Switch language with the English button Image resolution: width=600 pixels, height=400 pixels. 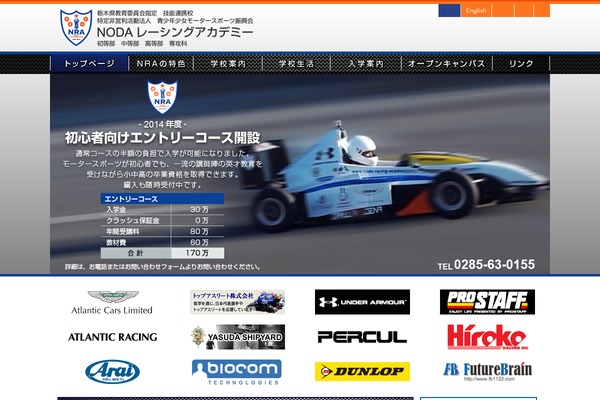tap(476, 10)
